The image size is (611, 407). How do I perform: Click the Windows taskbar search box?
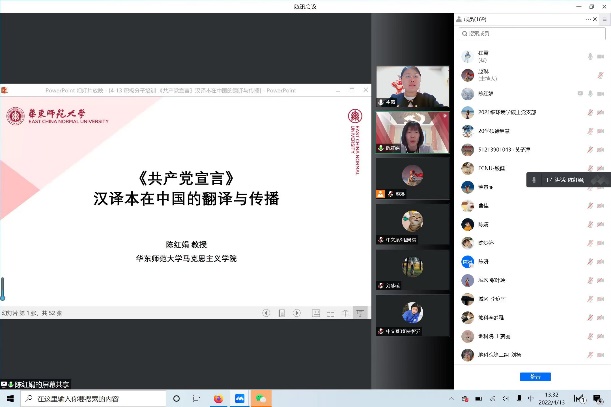click(x=94, y=398)
